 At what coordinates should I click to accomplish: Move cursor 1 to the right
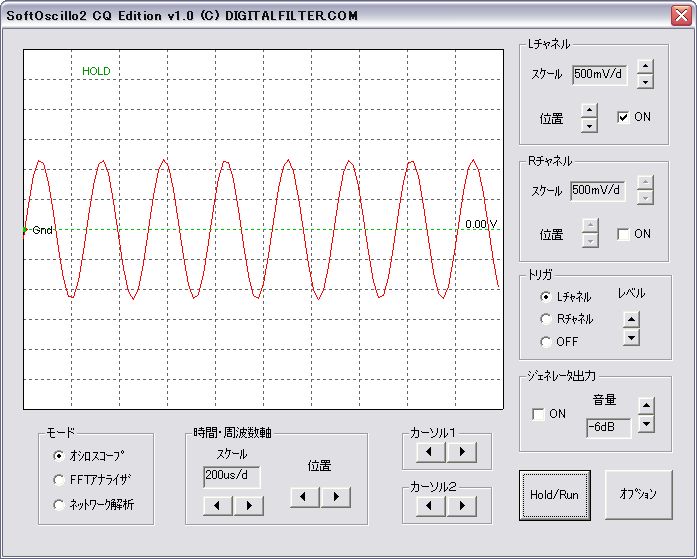click(460, 452)
